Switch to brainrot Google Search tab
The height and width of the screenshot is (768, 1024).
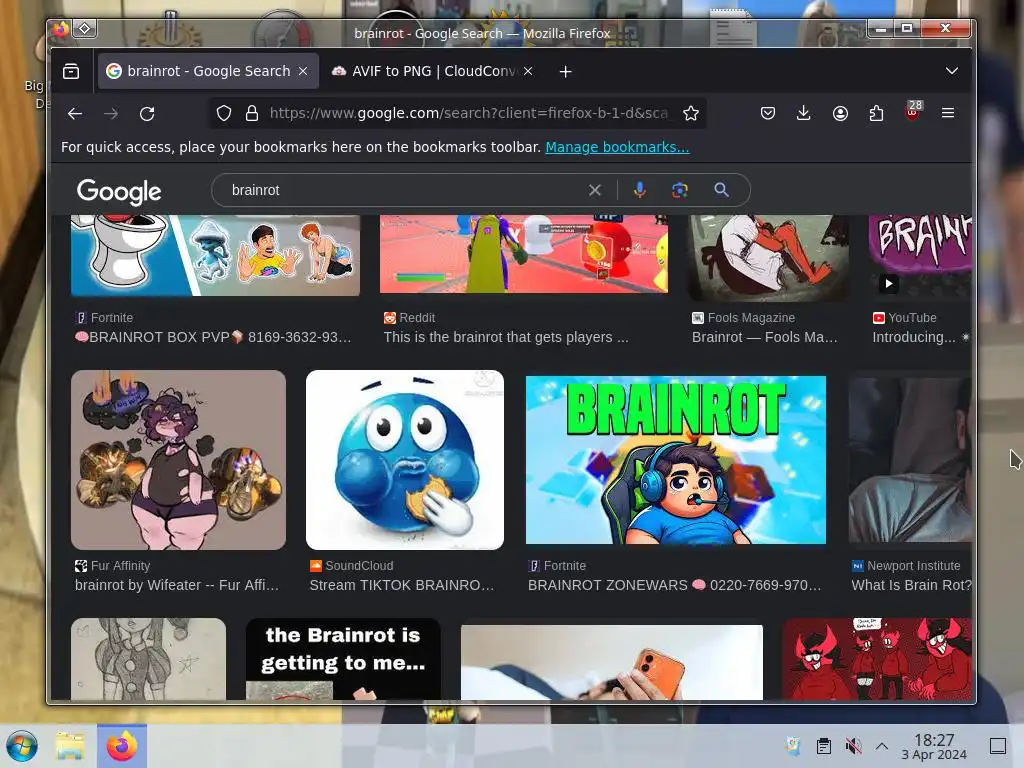[x=208, y=71]
